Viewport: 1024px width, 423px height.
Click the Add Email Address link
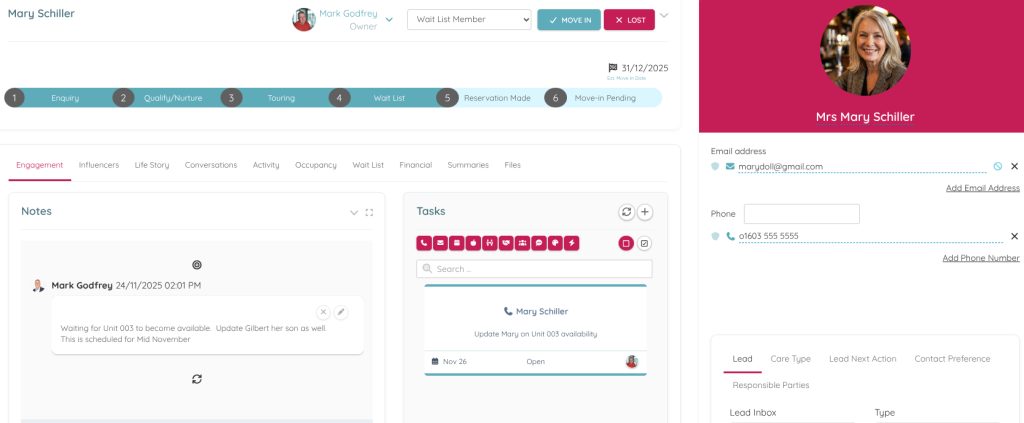coord(982,188)
